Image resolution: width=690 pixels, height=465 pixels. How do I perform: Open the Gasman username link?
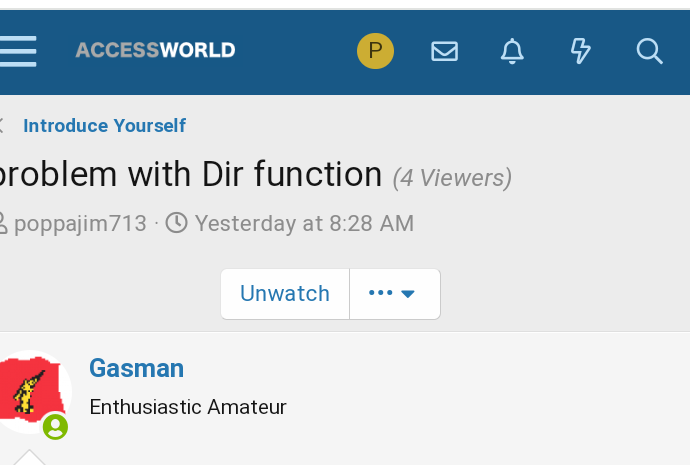point(136,368)
